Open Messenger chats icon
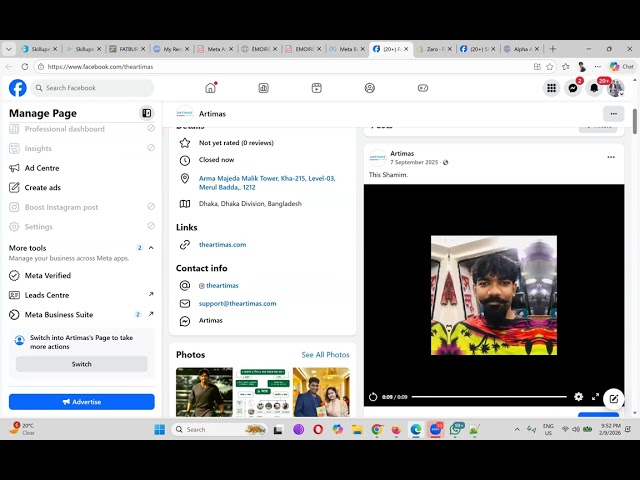This screenshot has width=640, height=480. click(x=573, y=88)
